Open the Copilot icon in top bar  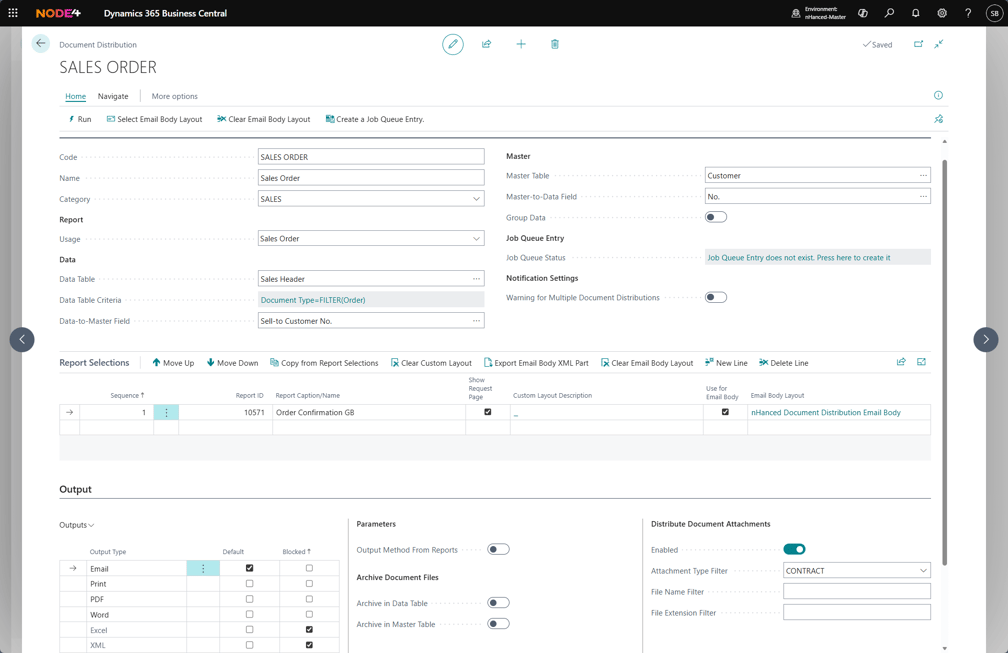[x=863, y=13]
